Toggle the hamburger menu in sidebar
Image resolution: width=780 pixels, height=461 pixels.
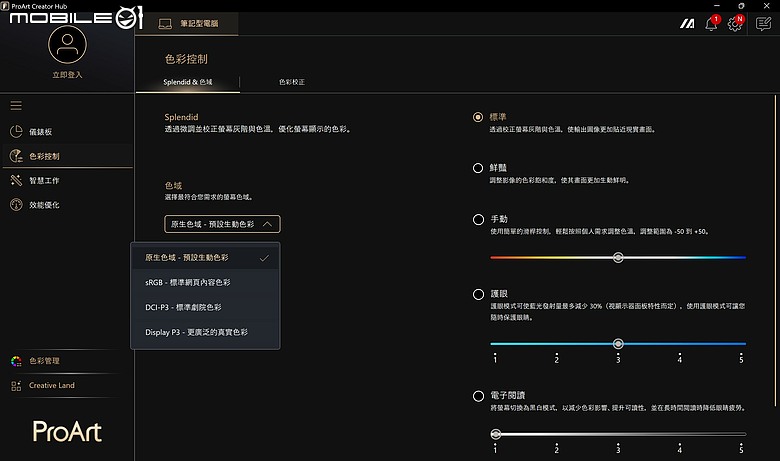tap(16, 105)
